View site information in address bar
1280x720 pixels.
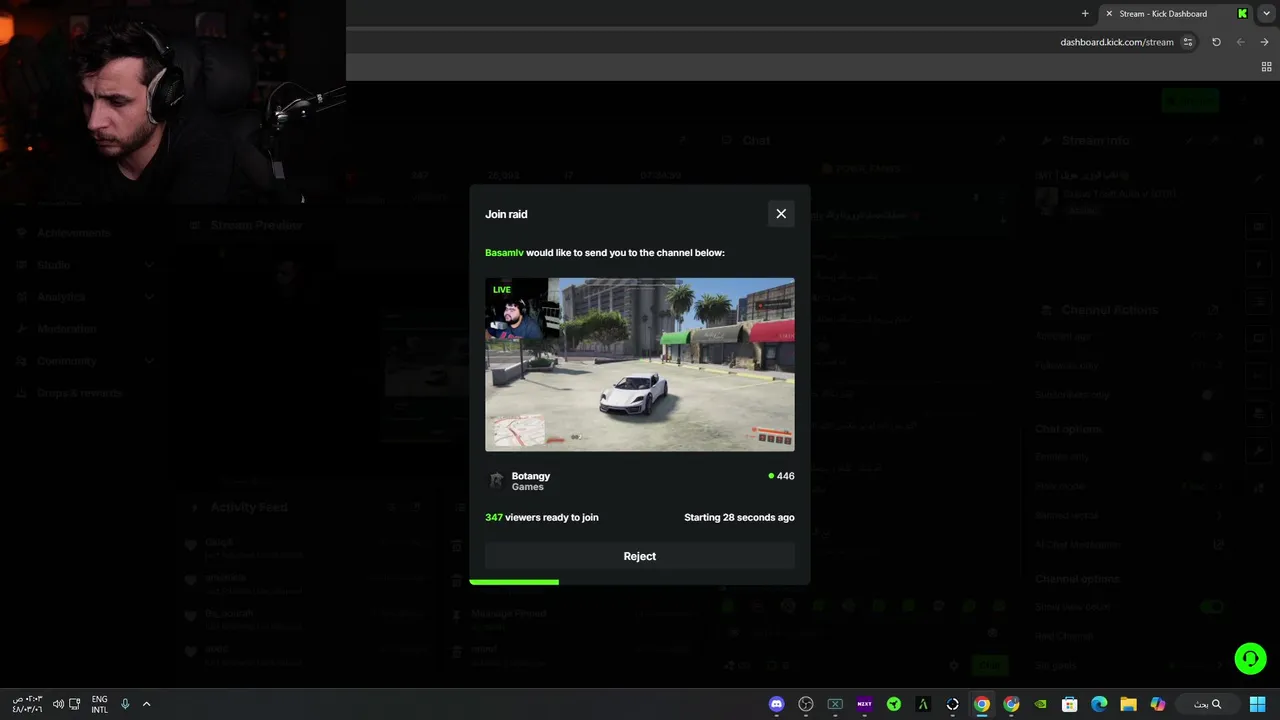click(x=1188, y=42)
